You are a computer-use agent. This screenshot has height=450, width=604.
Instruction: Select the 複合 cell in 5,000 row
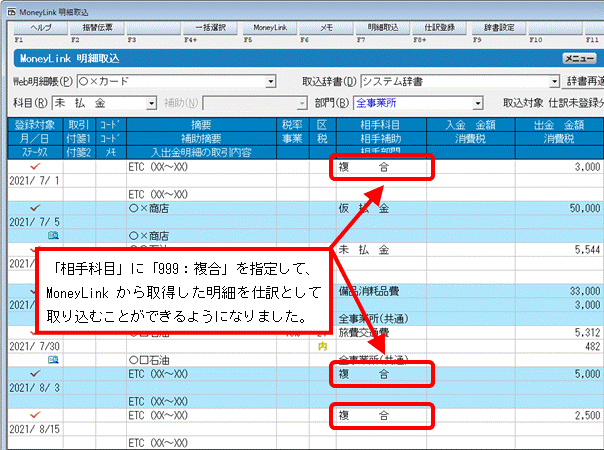381,374
